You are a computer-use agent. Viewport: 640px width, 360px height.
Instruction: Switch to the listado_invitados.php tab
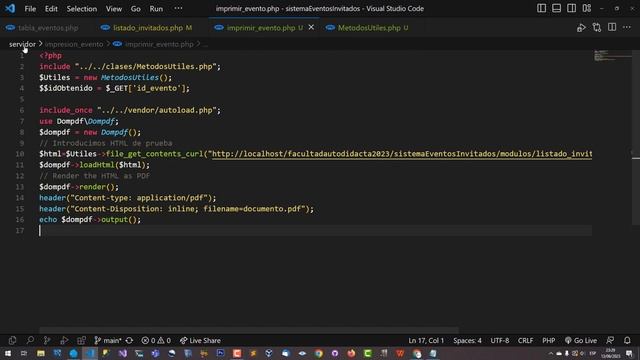click(x=147, y=28)
